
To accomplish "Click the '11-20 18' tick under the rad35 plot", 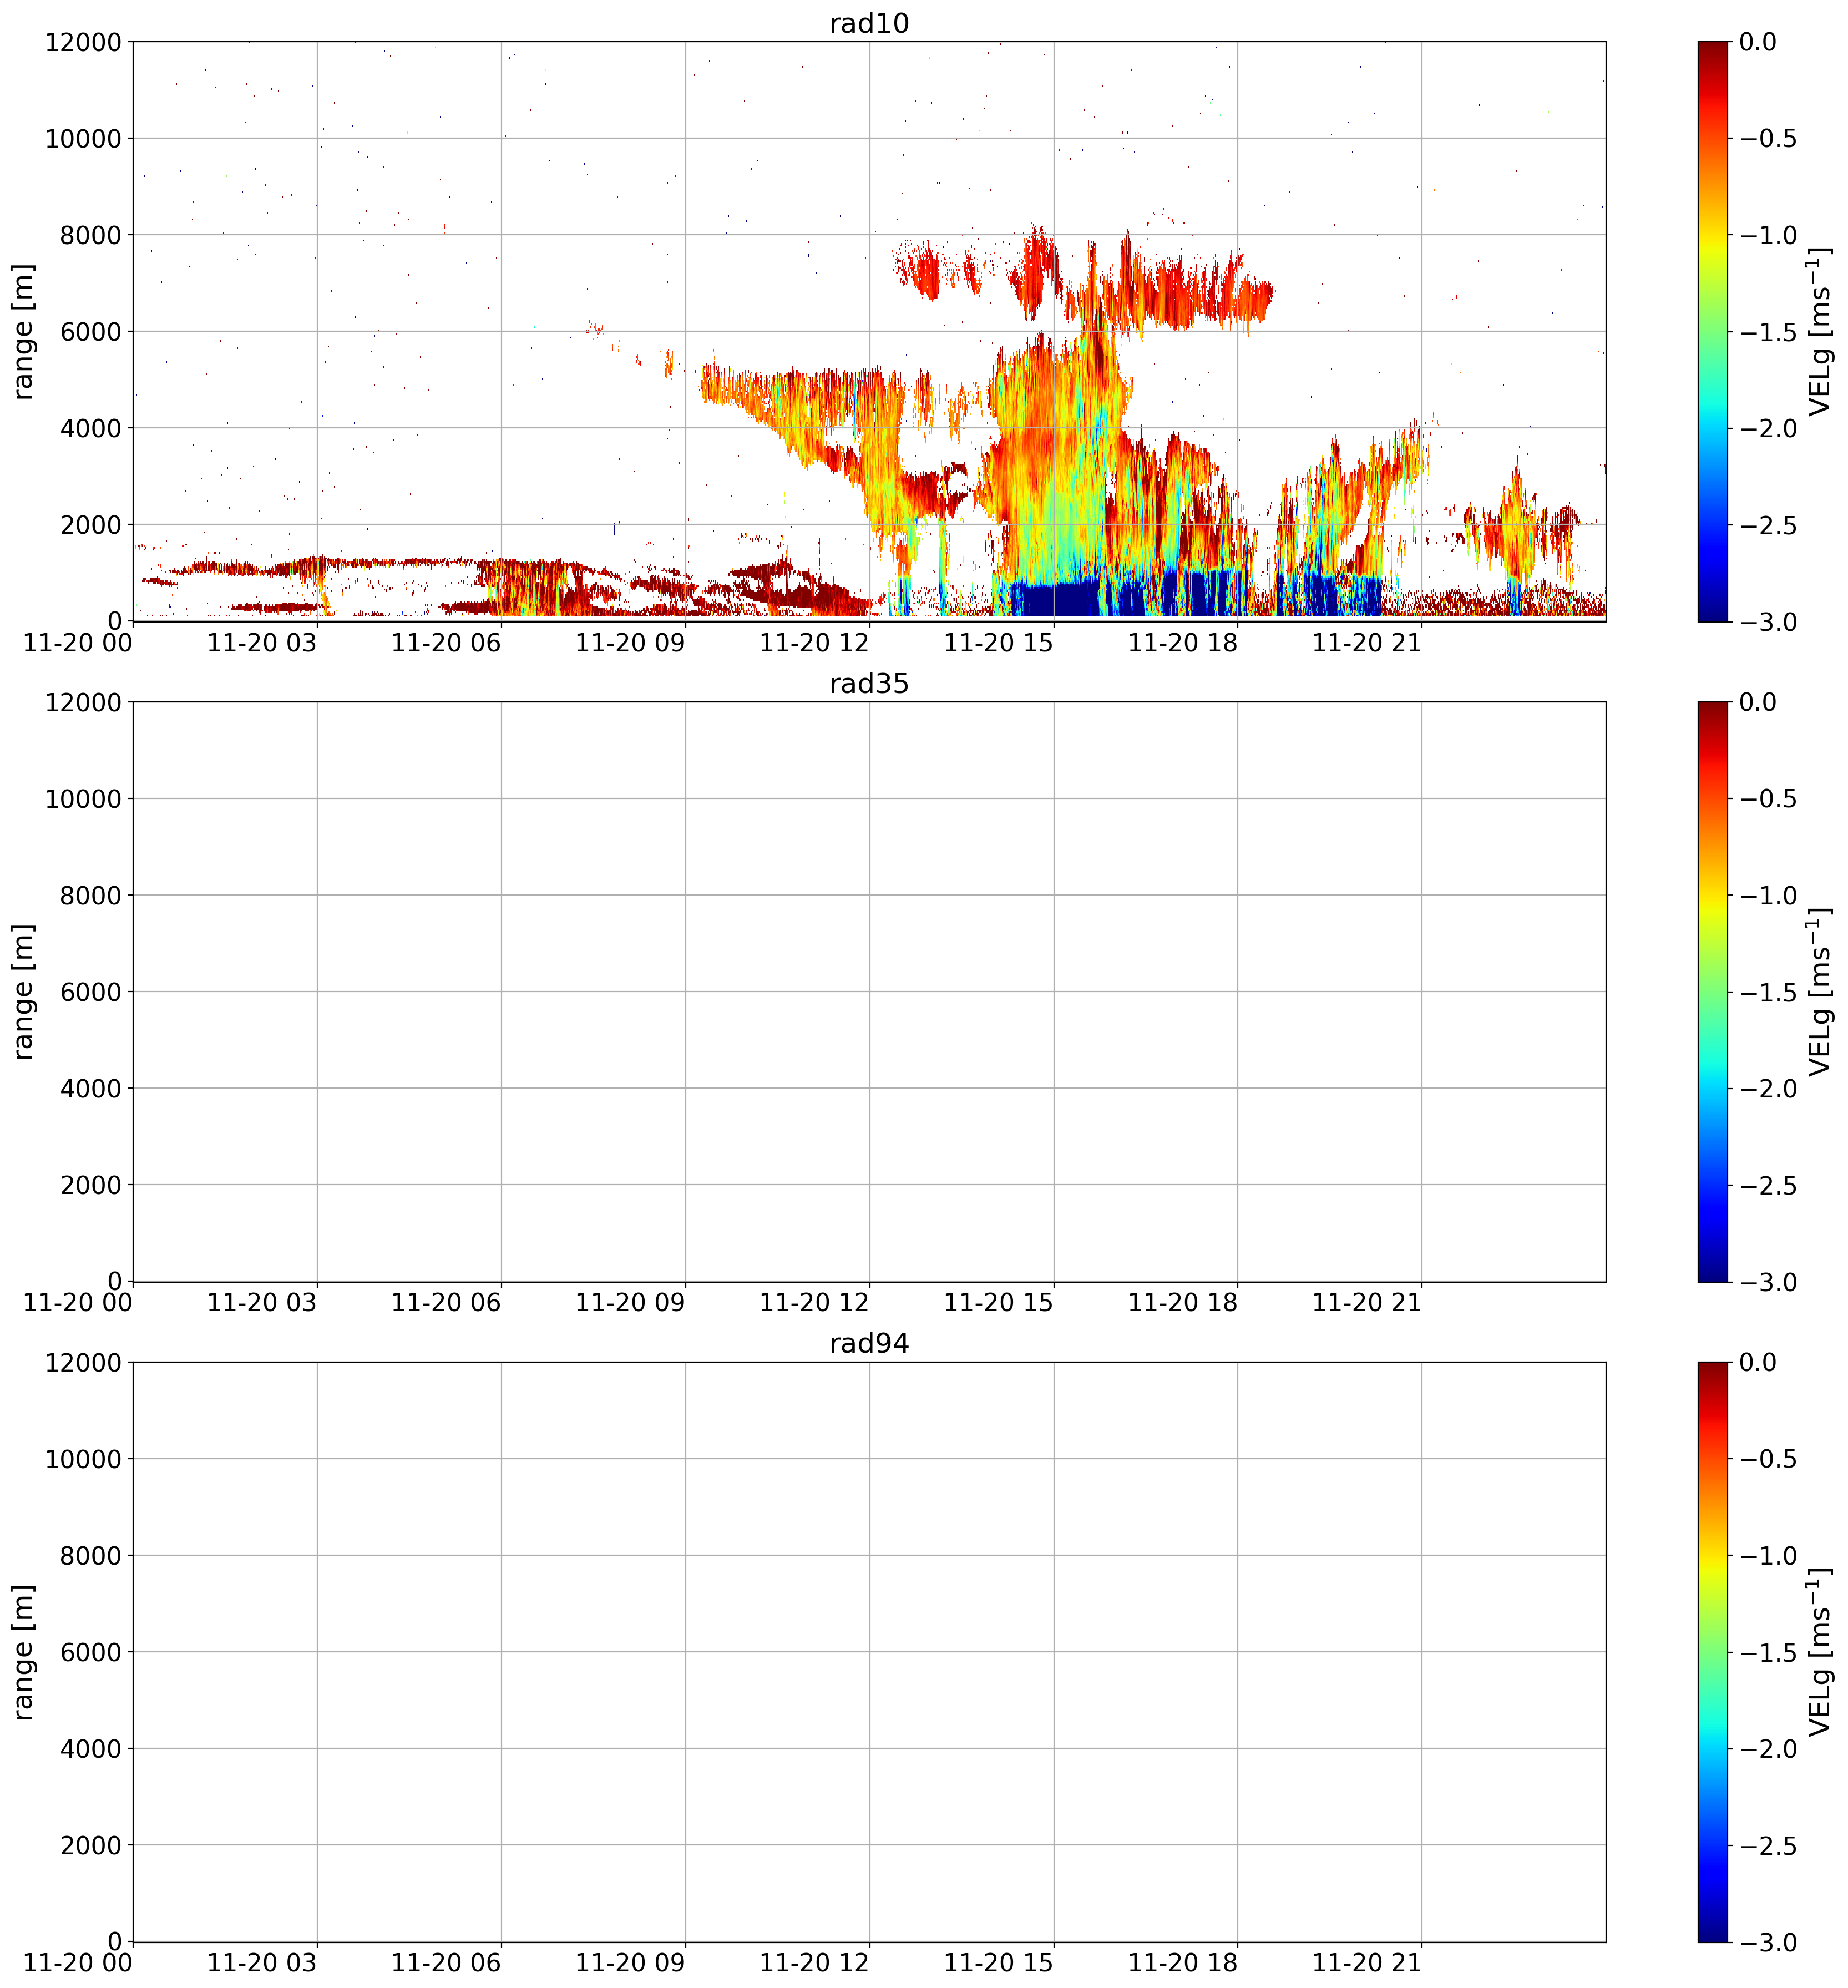I will coord(1184,1304).
